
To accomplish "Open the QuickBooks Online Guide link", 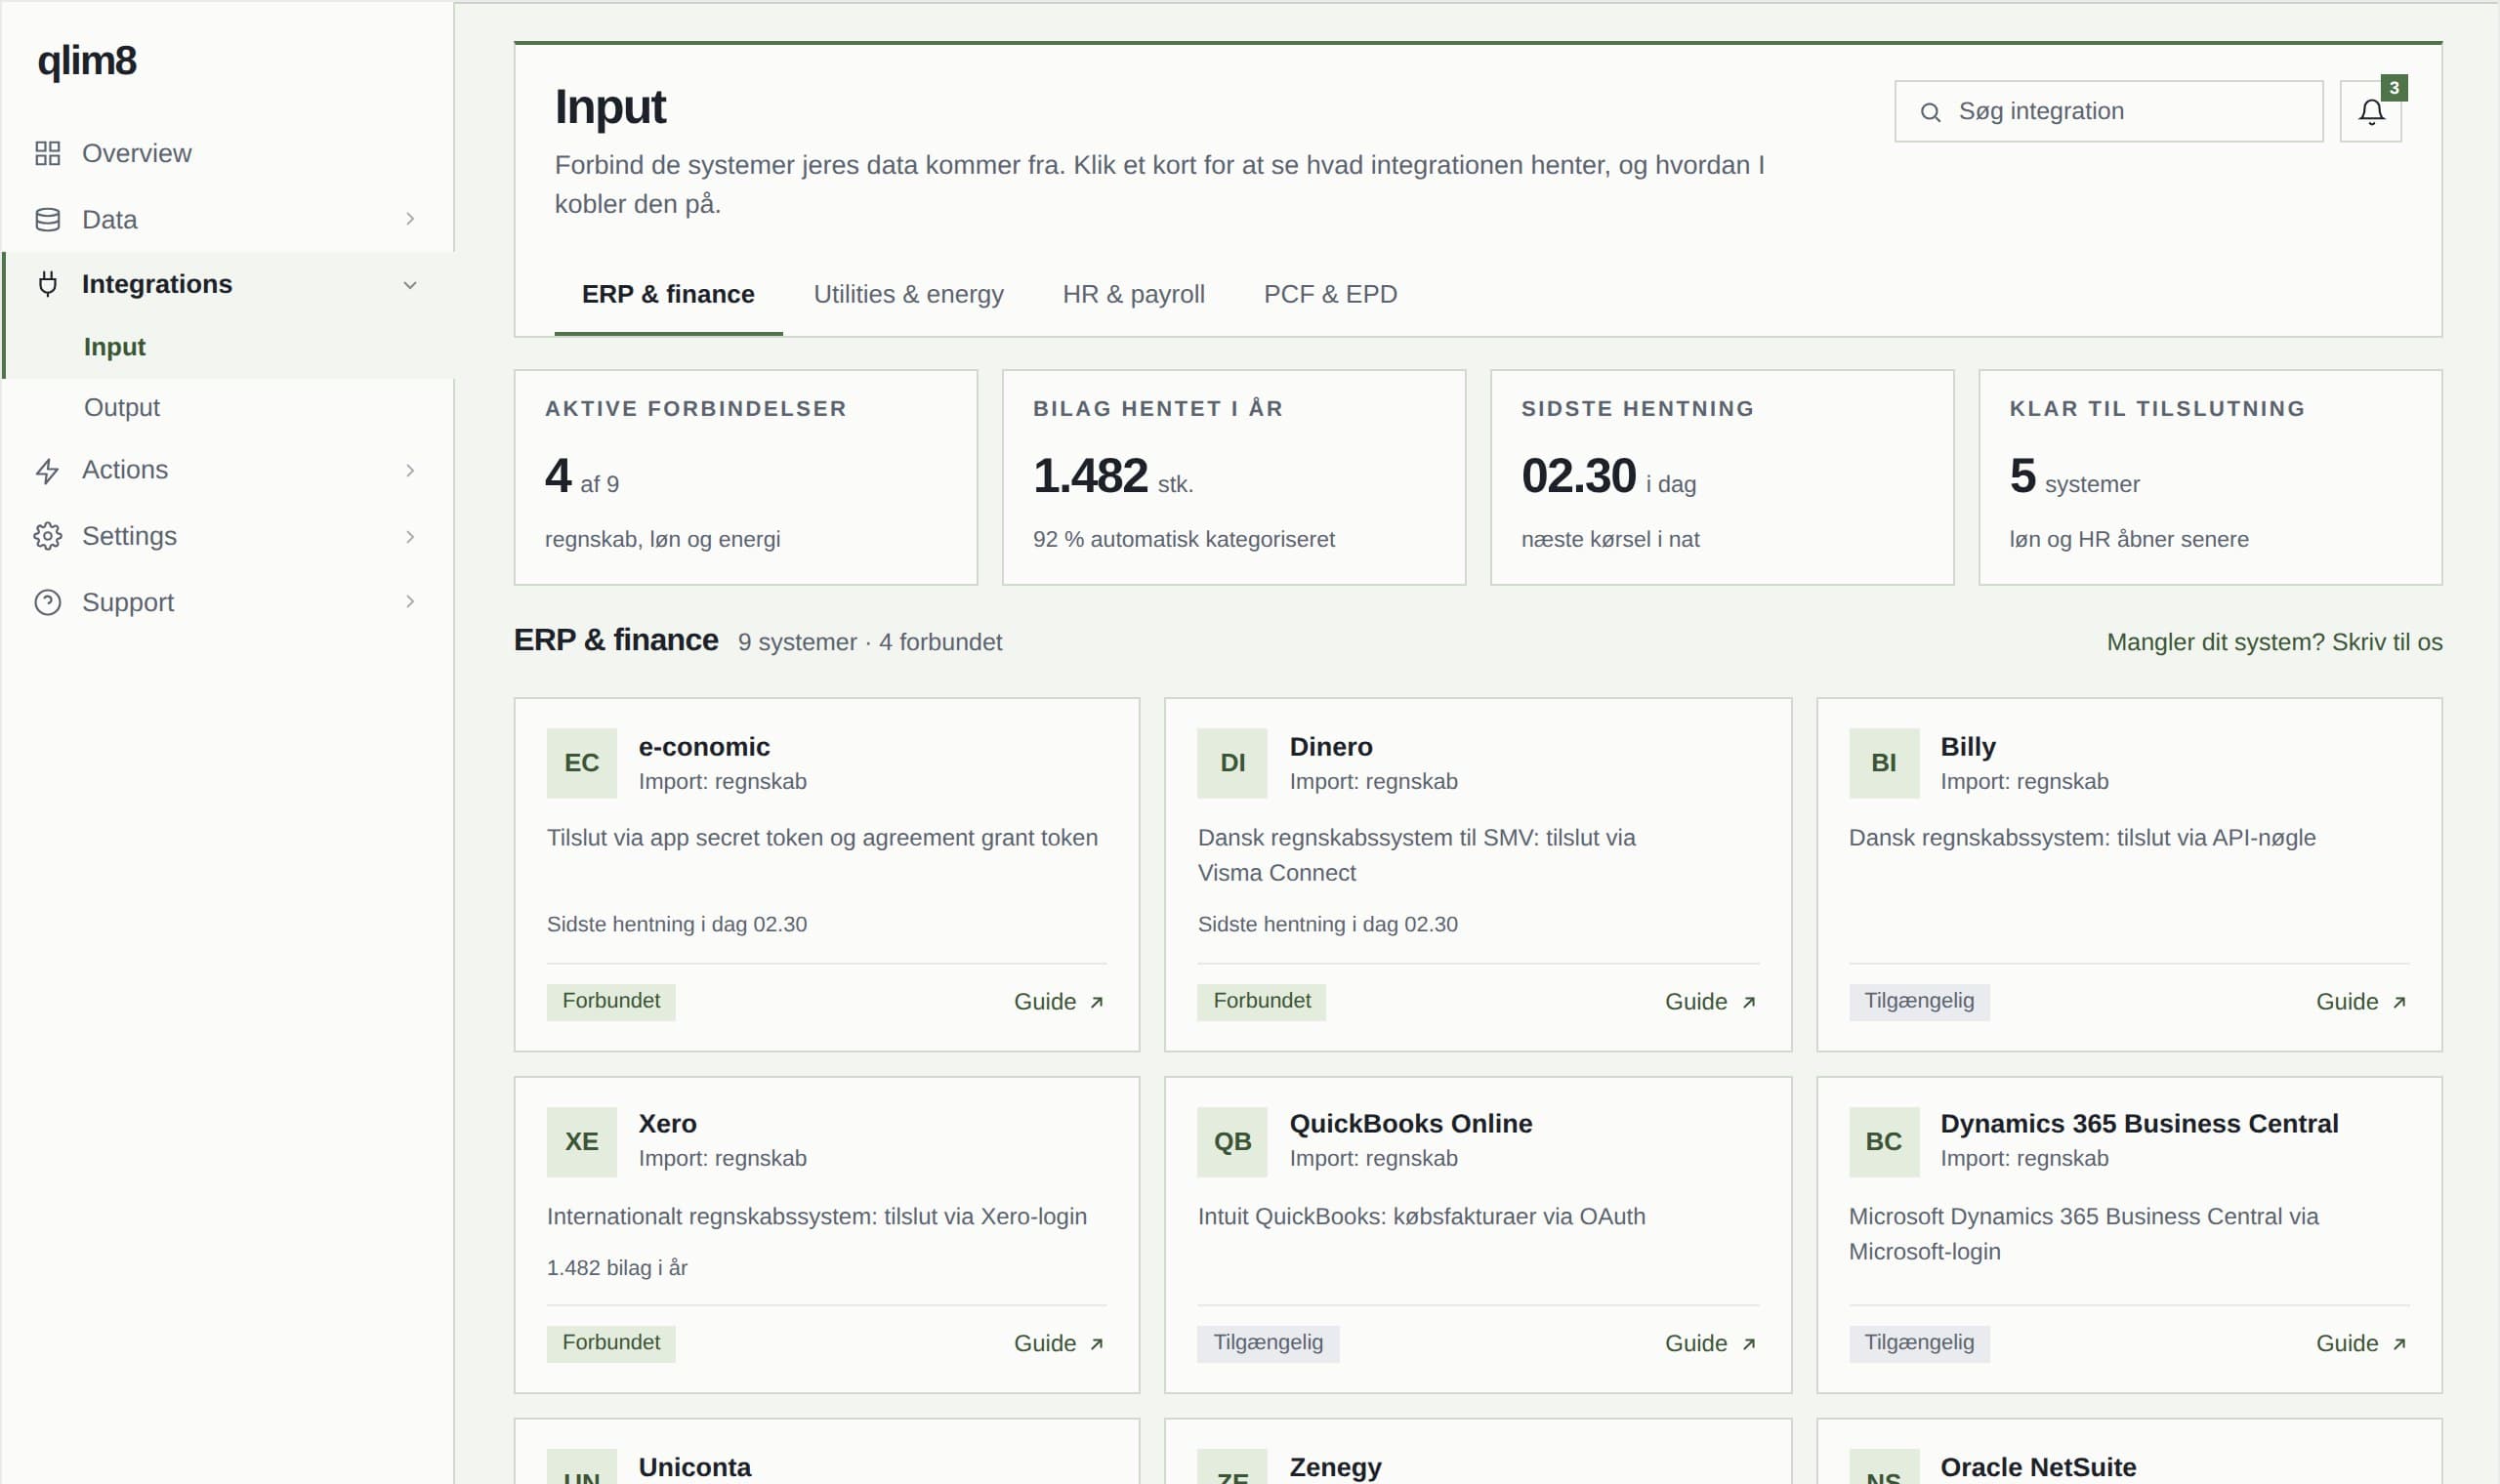I will point(1710,1343).
